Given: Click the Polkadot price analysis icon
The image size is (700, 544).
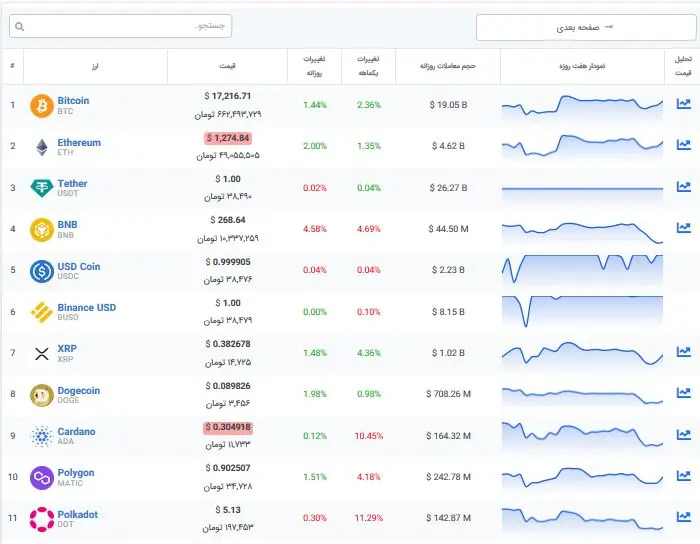Looking at the screenshot, I should (x=683, y=517).
